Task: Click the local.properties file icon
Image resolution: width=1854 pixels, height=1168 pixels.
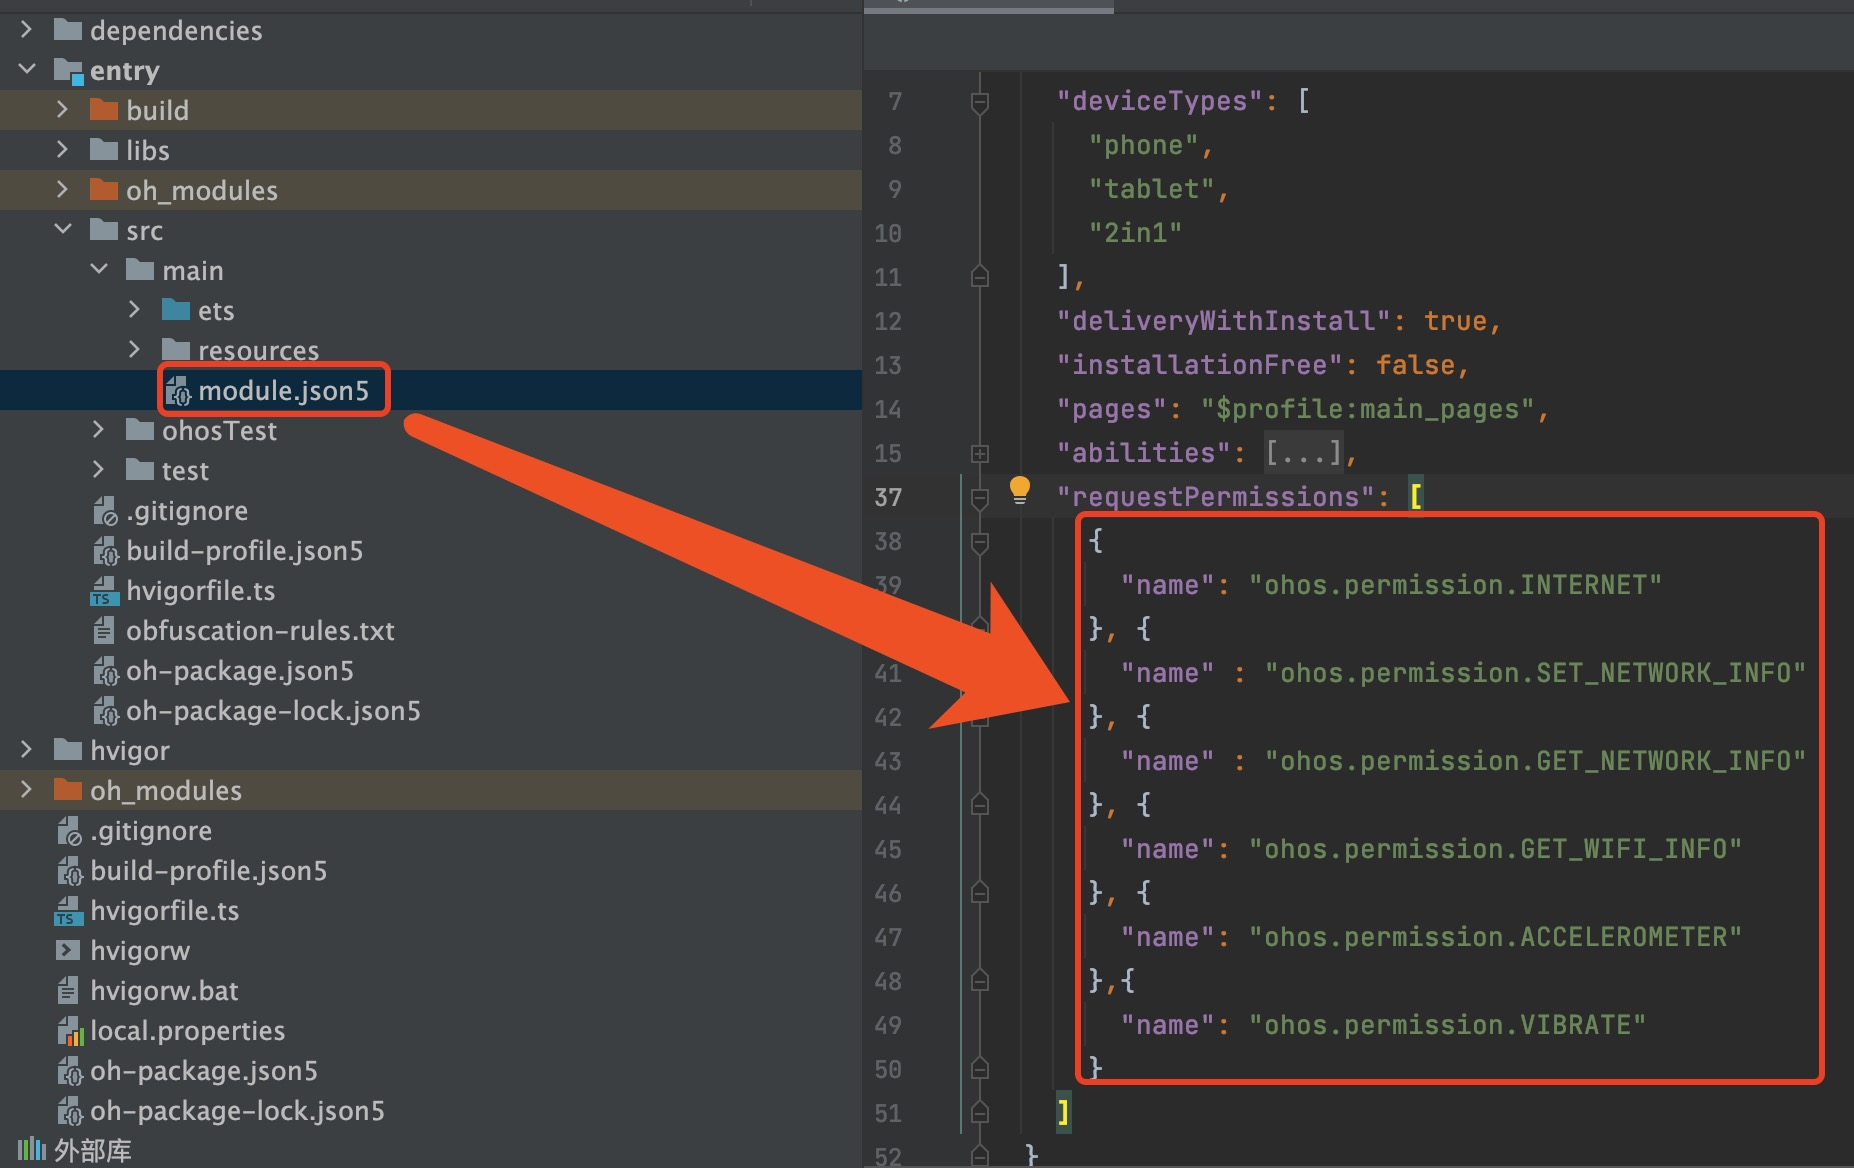Action: tap(70, 1031)
